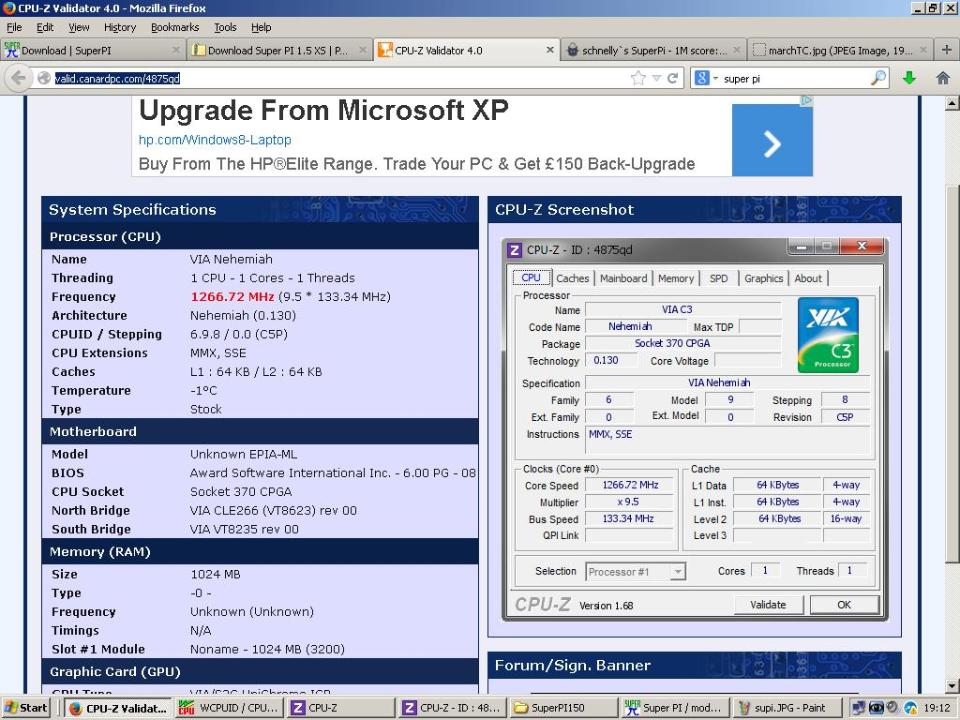Switch to CPU-Z - ID taskbar window
The image size is (960, 720).
452,708
